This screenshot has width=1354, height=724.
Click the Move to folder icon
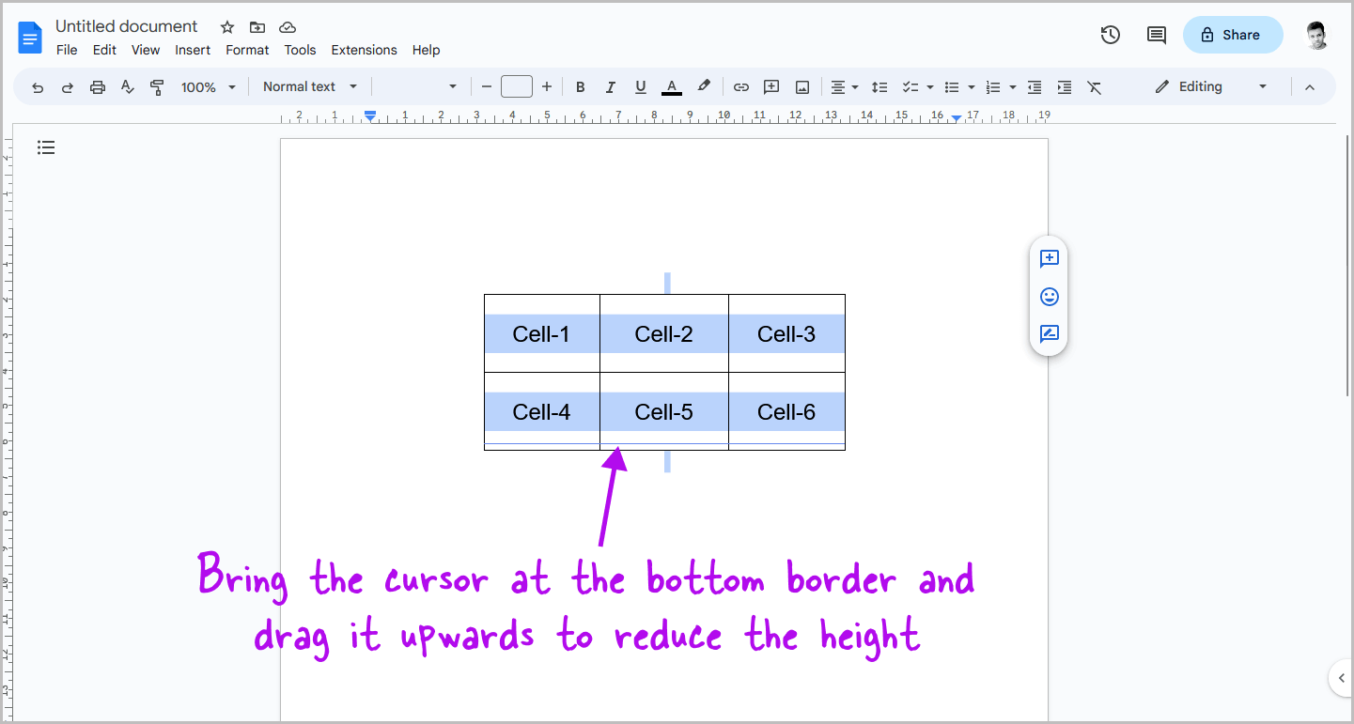click(x=257, y=27)
